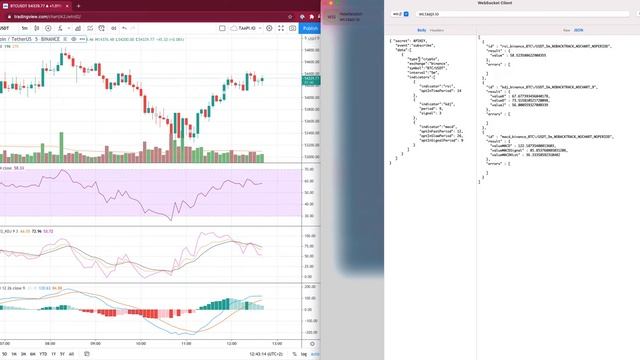Open the indicators fx menu

tap(60, 28)
